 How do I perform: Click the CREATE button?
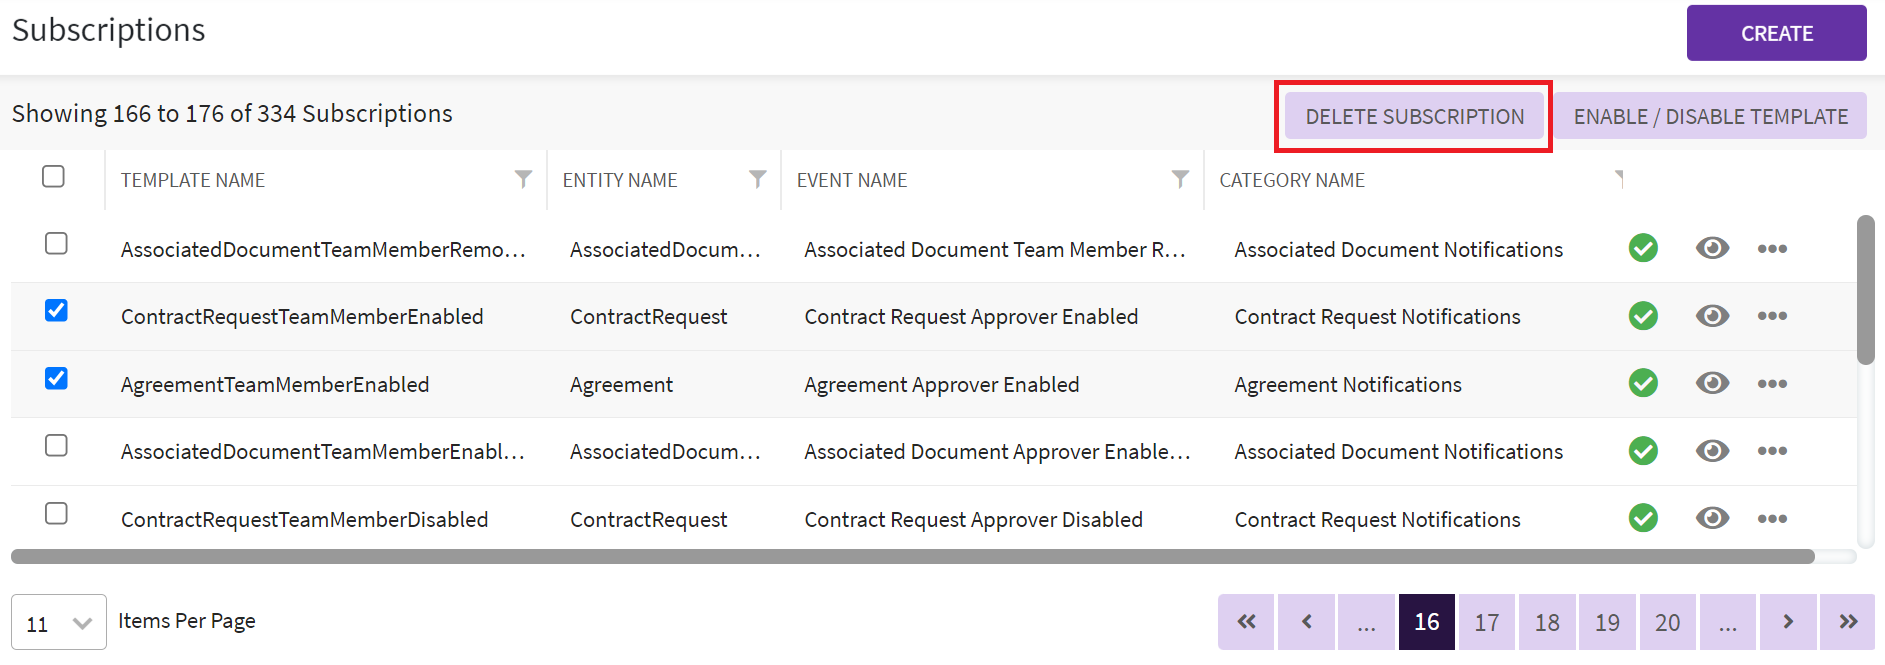click(1776, 33)
